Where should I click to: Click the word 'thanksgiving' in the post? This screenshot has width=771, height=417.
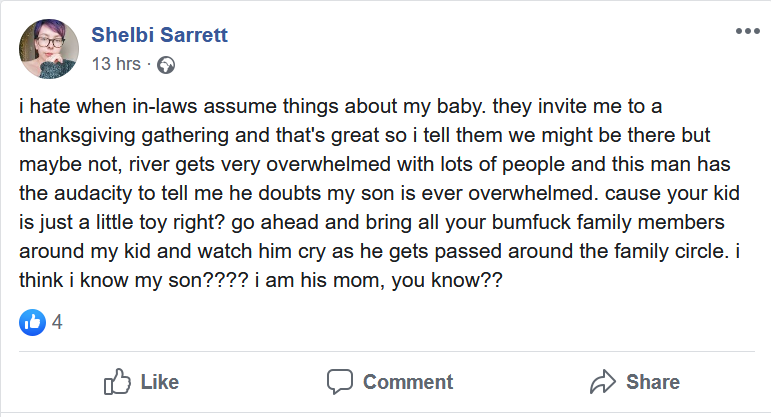coord(77,136)
